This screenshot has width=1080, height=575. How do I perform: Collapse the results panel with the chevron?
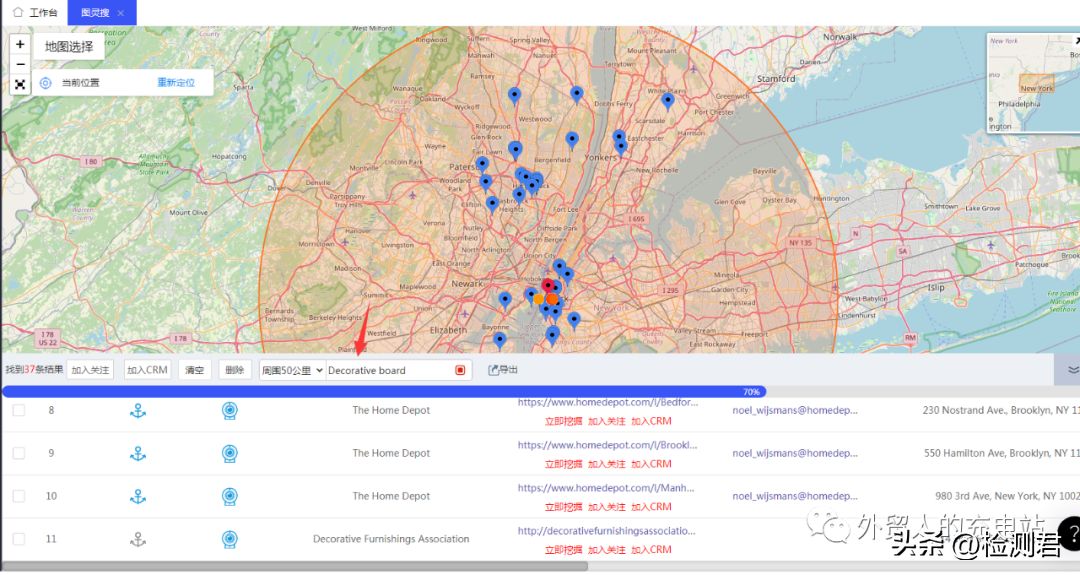[1072, 370]
